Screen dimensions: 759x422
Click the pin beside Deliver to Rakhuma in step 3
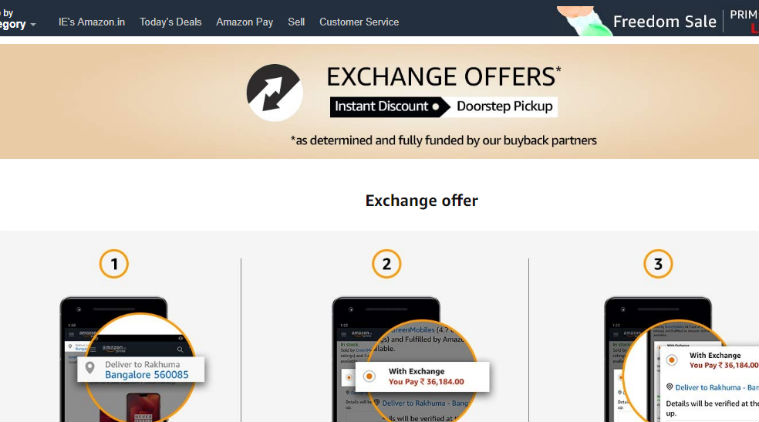pos(669,387)
